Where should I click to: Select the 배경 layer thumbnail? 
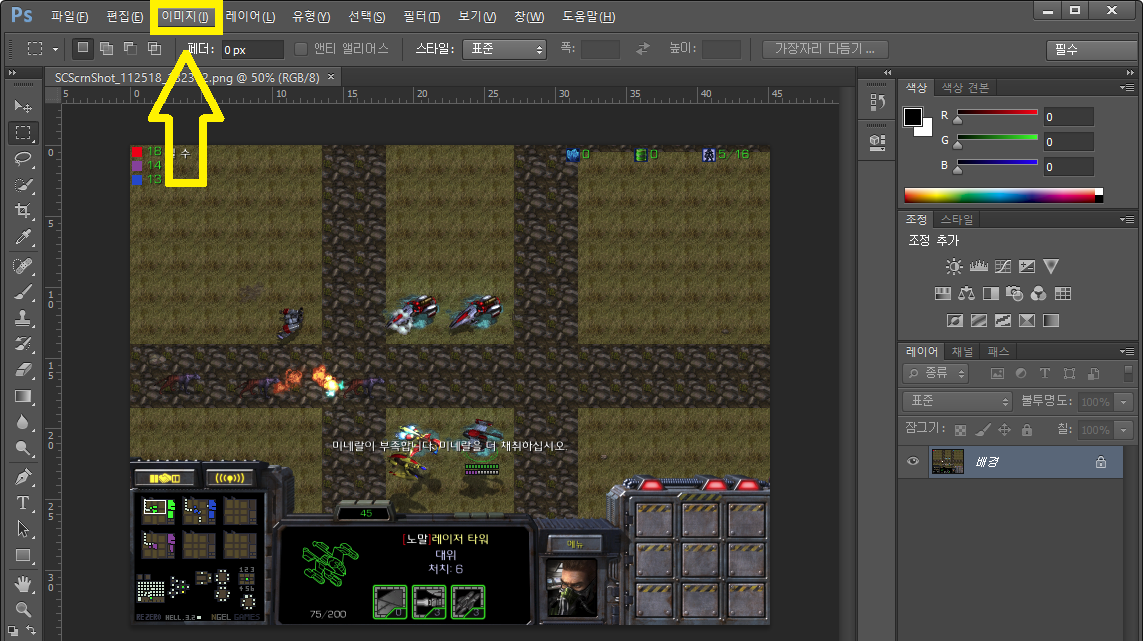948,462
